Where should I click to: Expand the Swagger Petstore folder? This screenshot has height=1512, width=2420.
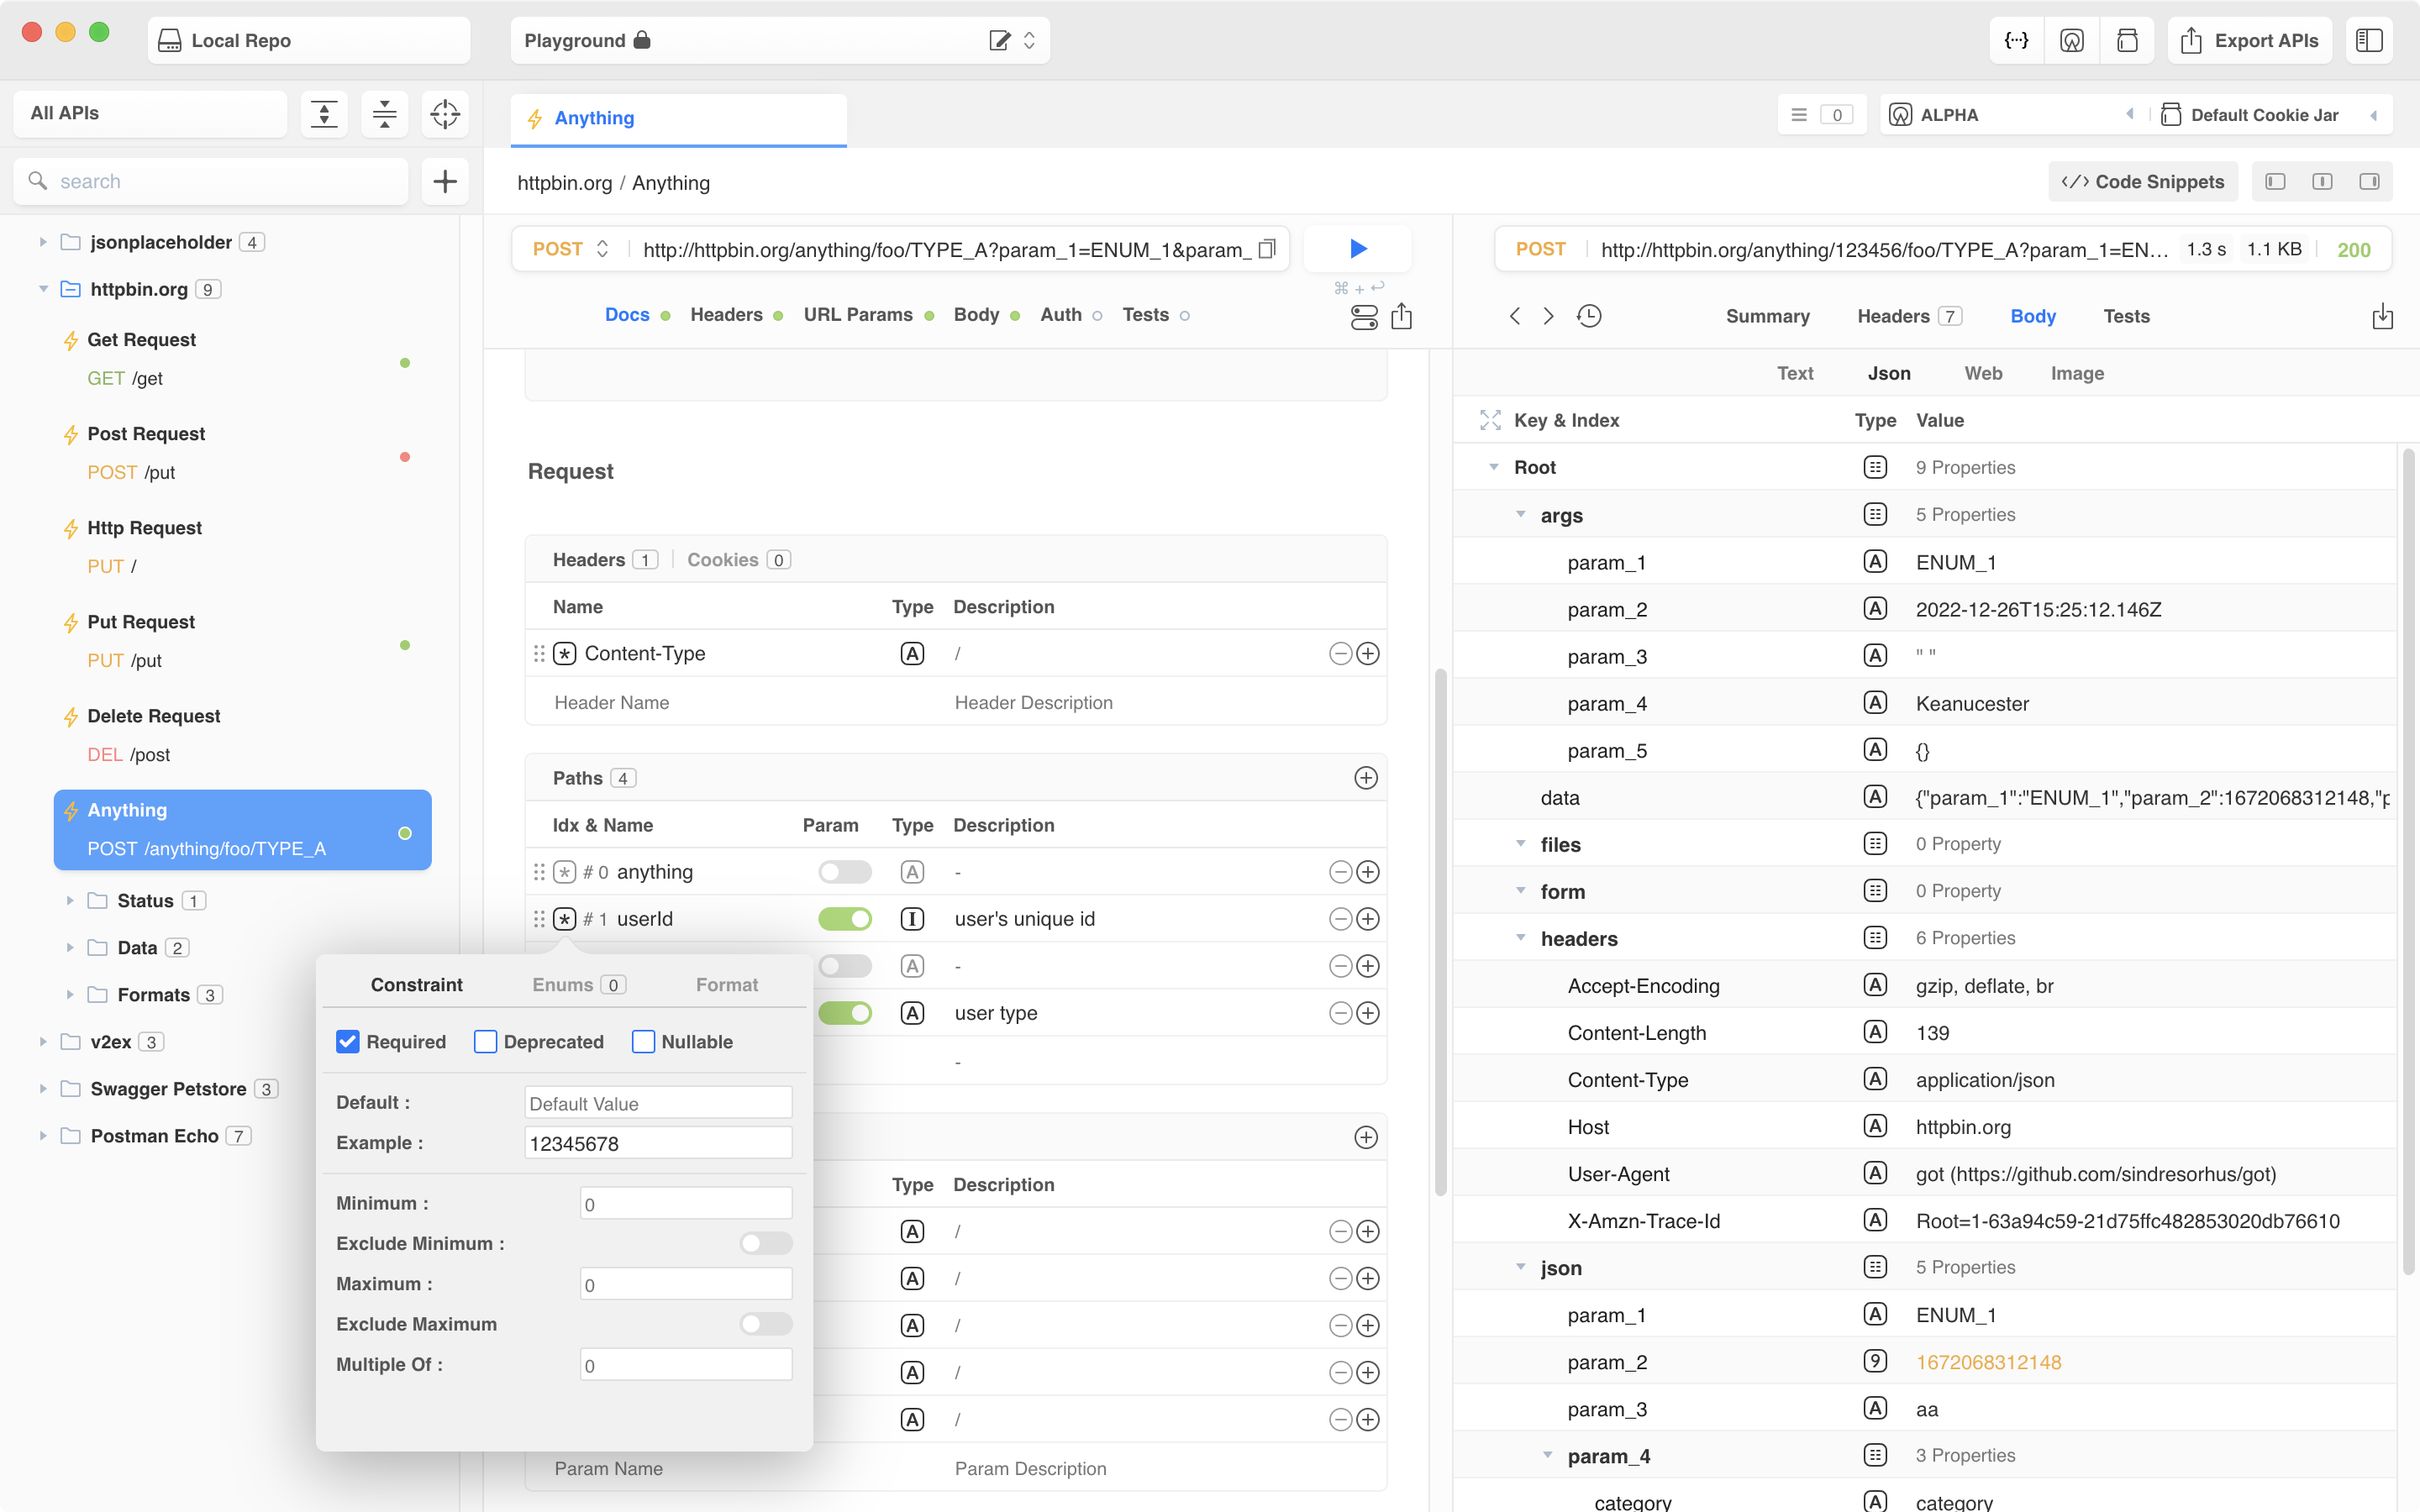point(43,1088)
